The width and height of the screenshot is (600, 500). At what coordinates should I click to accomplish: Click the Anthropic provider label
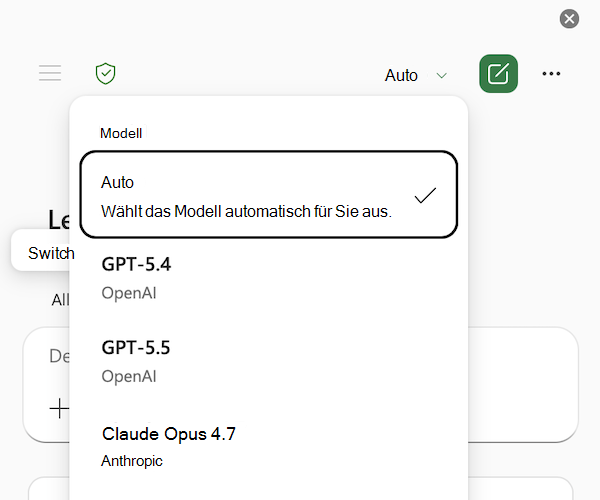[132, 461]
